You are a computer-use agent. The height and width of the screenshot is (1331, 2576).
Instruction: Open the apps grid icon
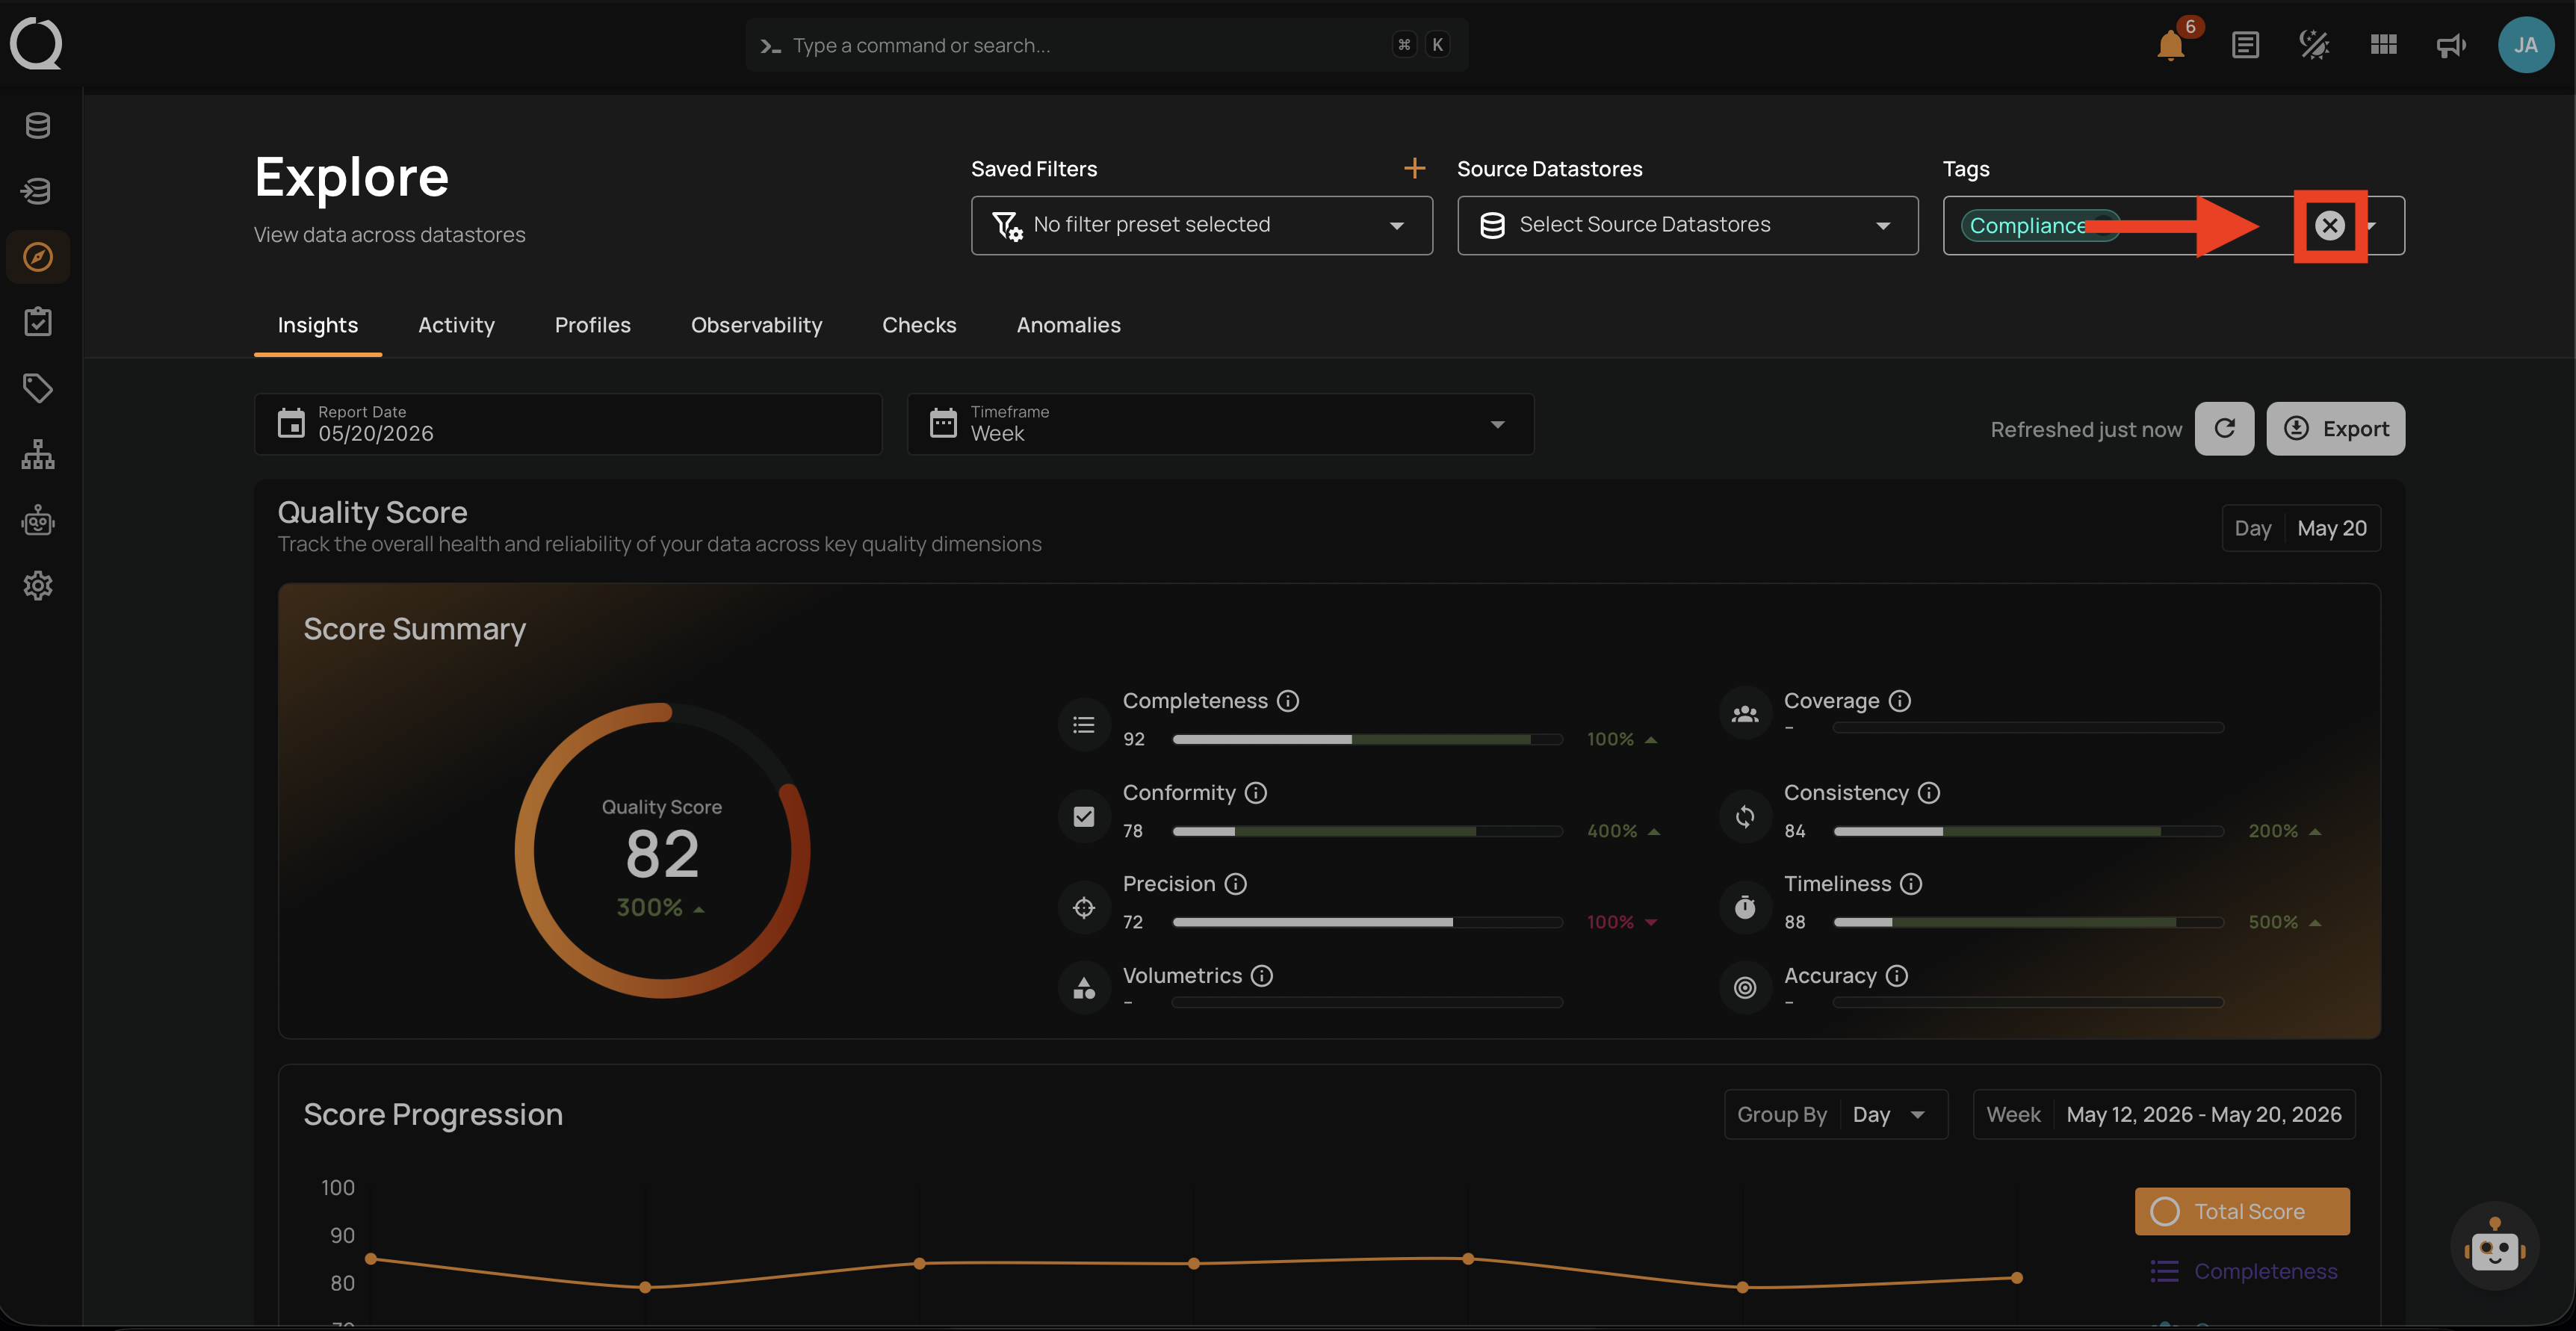point(2383,45)
